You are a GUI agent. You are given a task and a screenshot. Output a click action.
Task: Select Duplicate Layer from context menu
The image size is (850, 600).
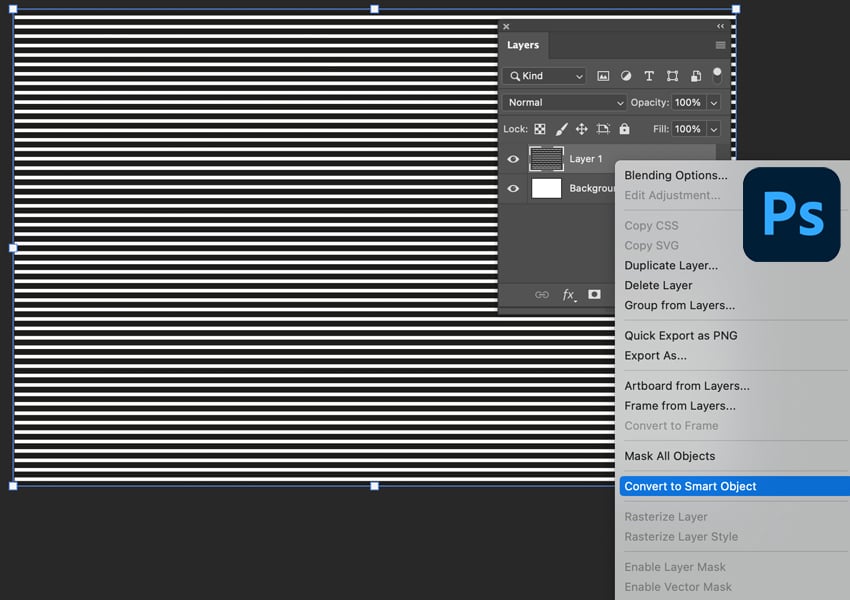pos(671,266)
